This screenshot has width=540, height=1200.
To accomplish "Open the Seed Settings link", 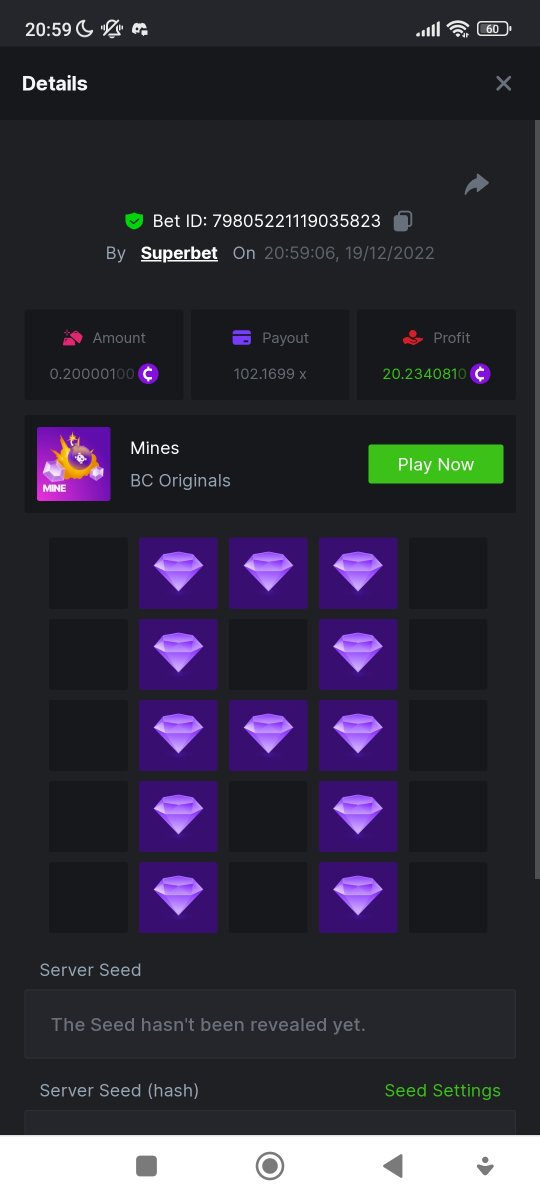I will point(443,1090).
